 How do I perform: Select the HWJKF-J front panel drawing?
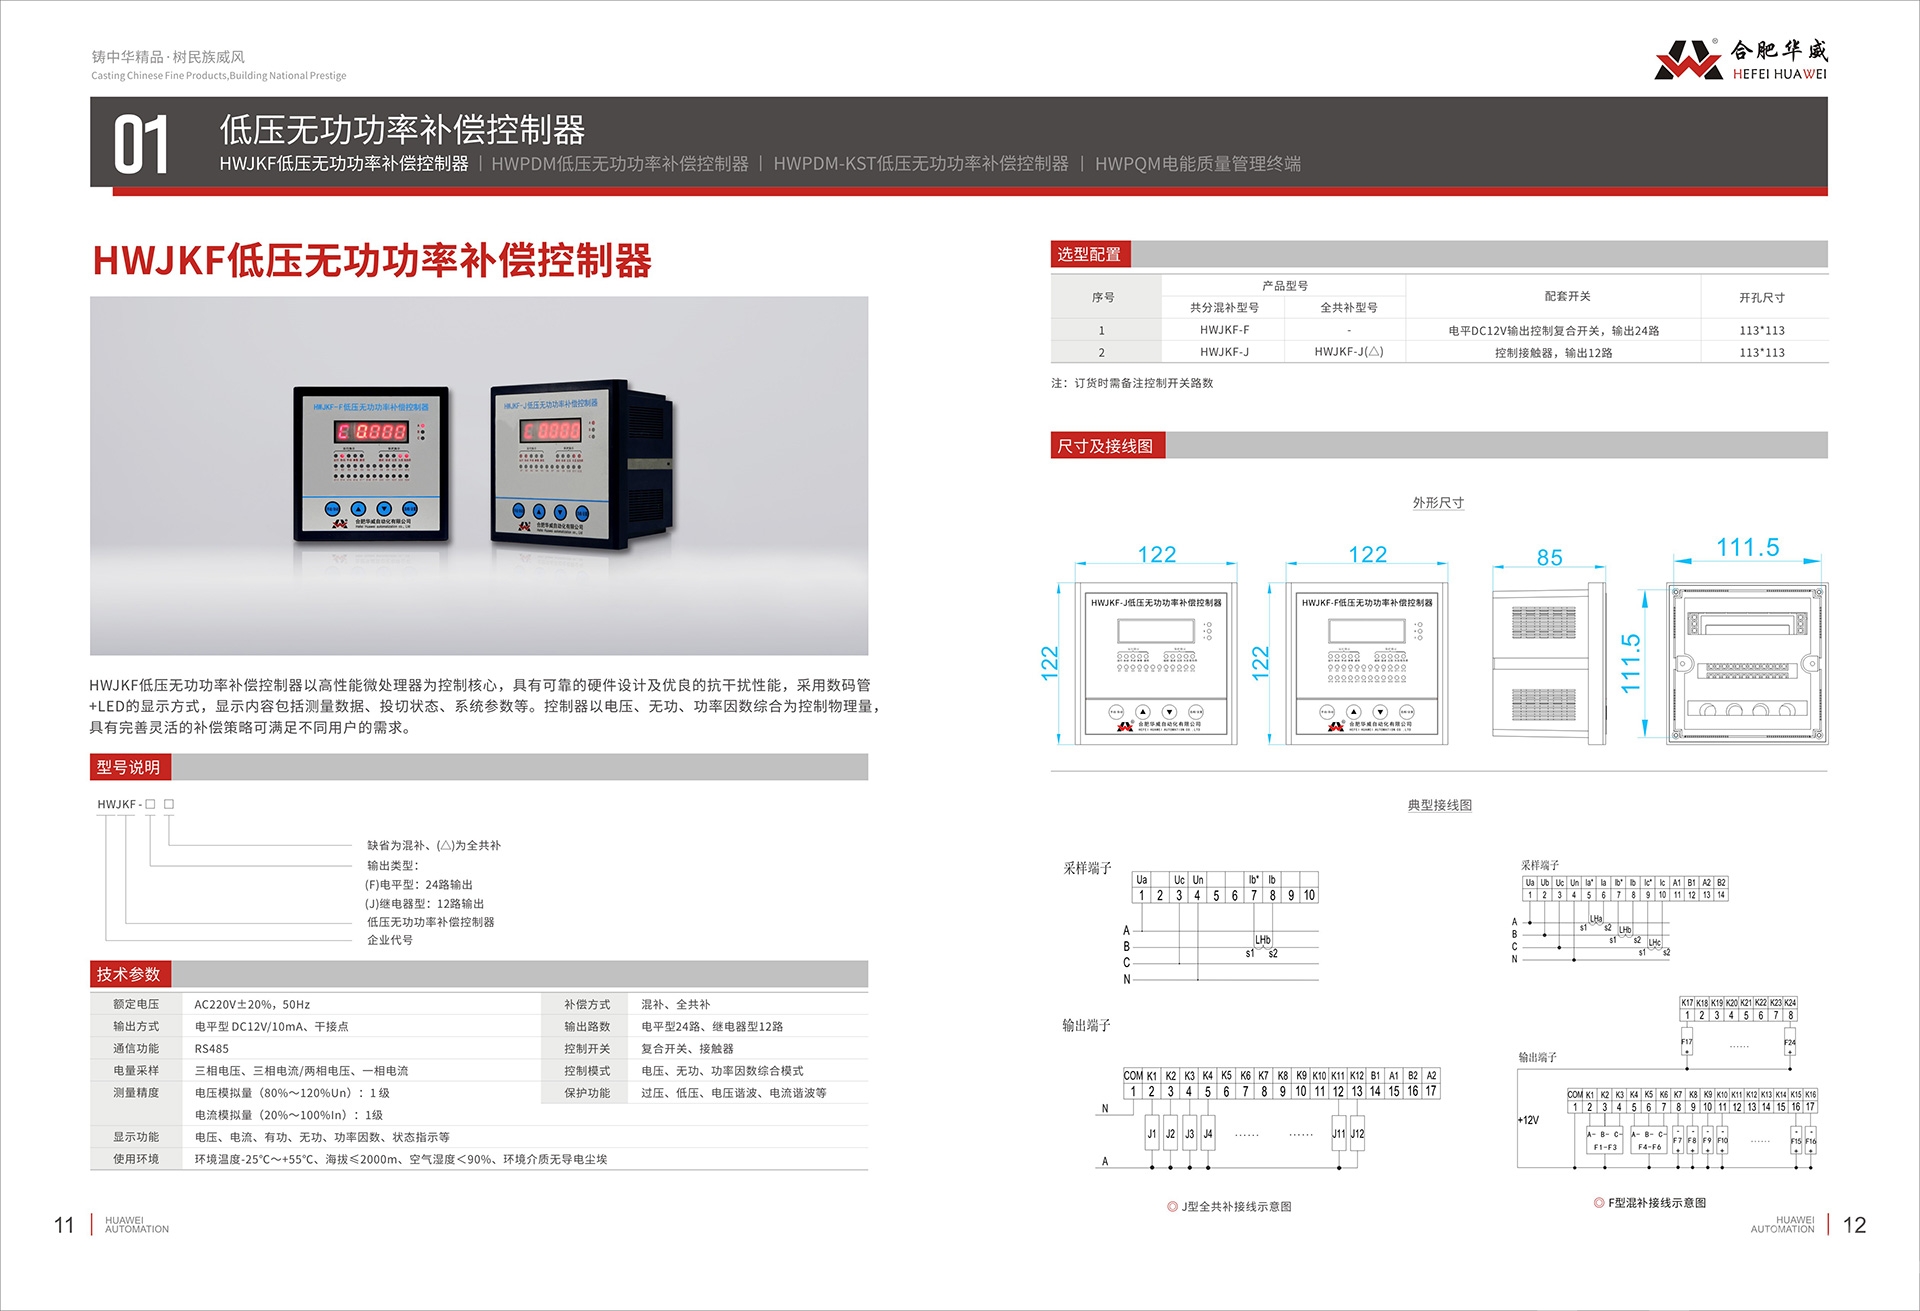point(1156,664)
